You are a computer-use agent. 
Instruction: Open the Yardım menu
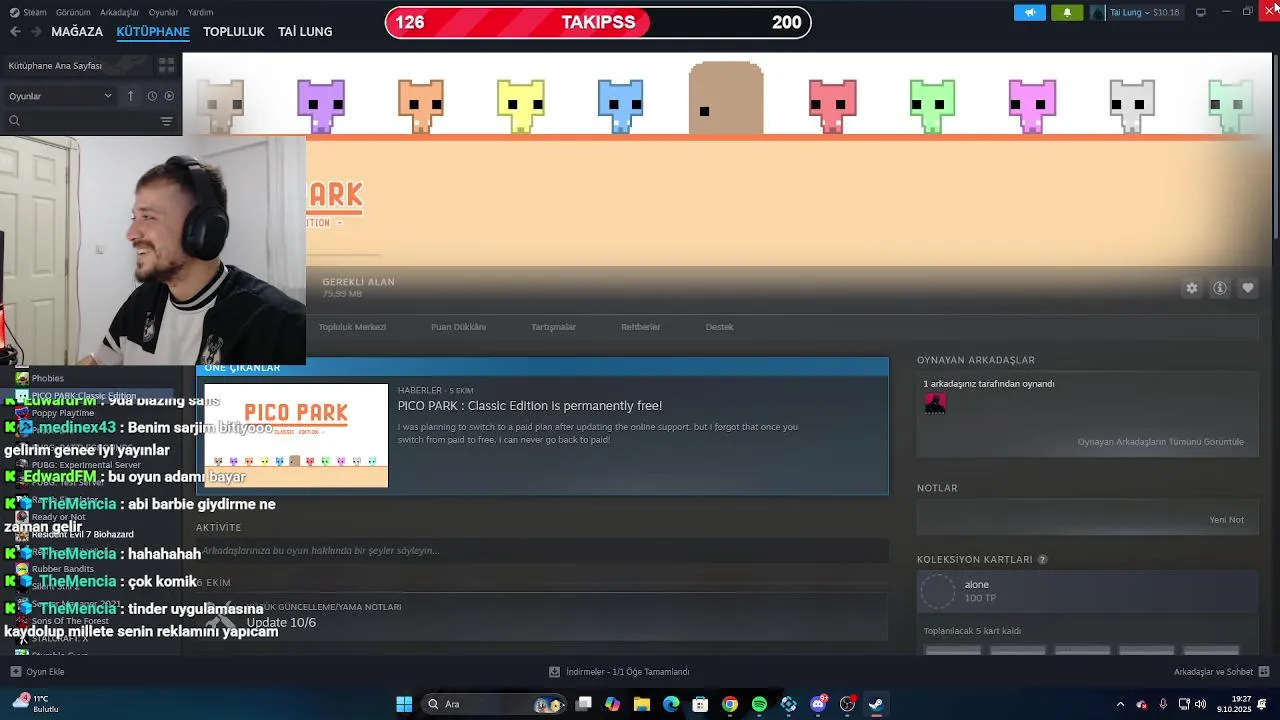tap(200, 12)
